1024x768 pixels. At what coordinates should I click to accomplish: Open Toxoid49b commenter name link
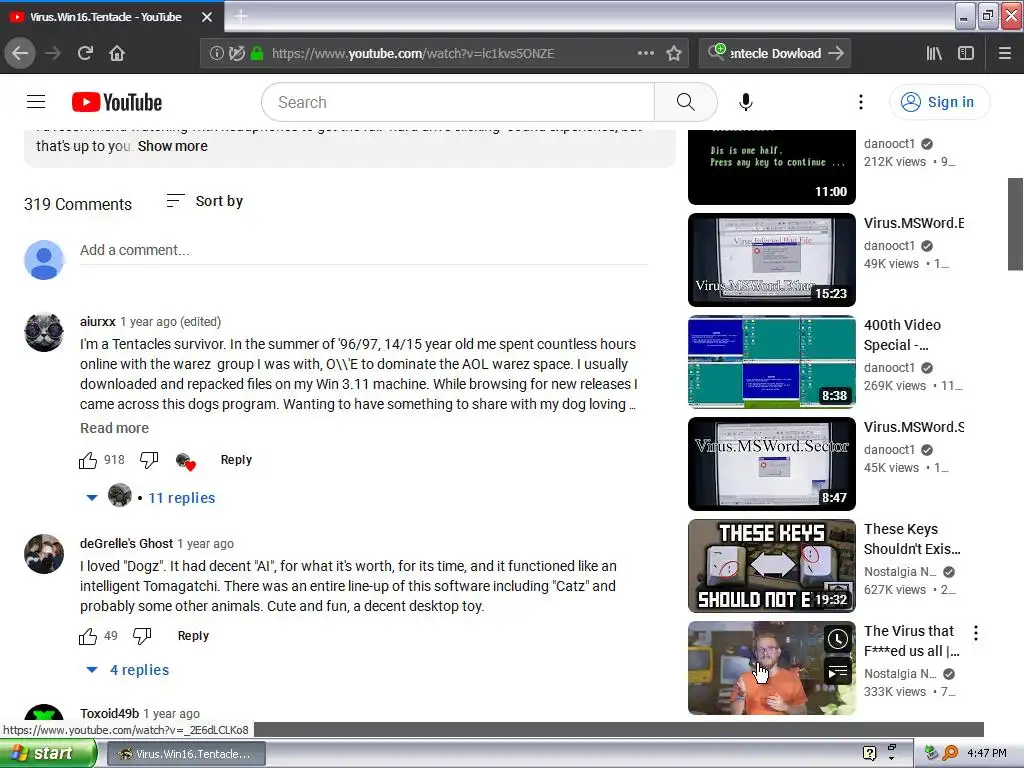point(109,713)
